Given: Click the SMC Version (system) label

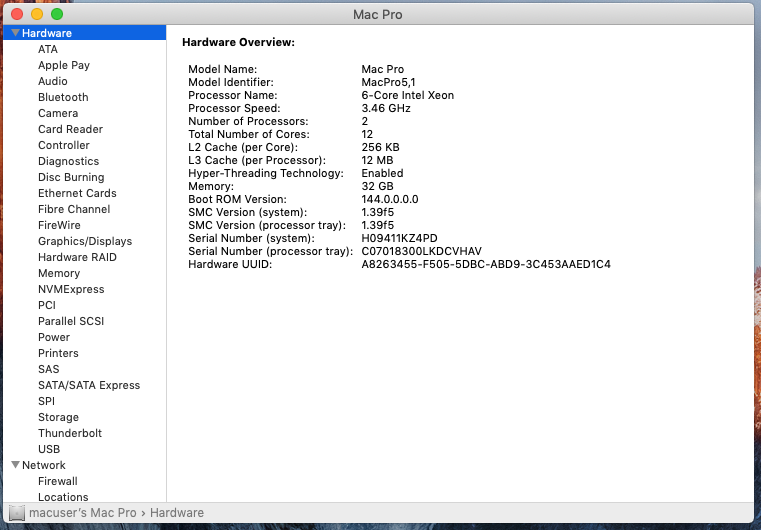Looking at the screenshot, I should [248, 212].
